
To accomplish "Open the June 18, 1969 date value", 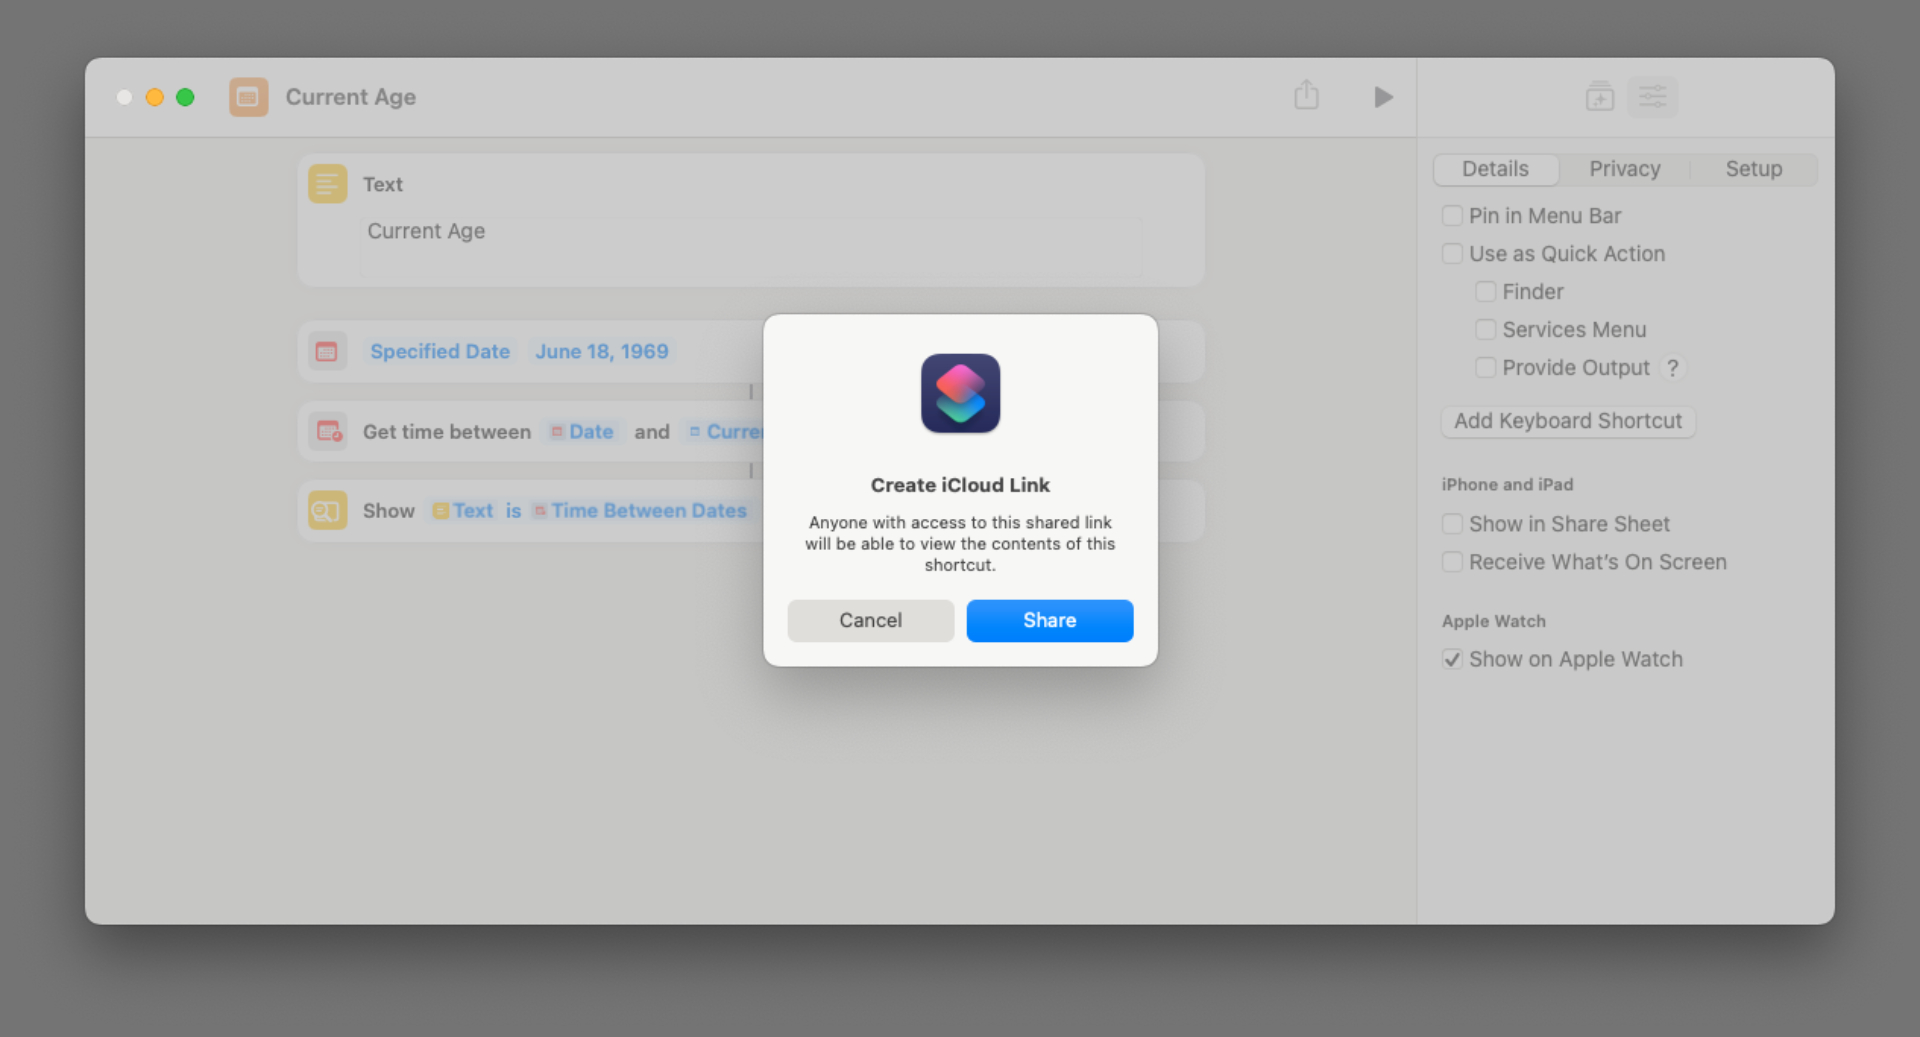I will pyautogui.click(x=601, y=352).
